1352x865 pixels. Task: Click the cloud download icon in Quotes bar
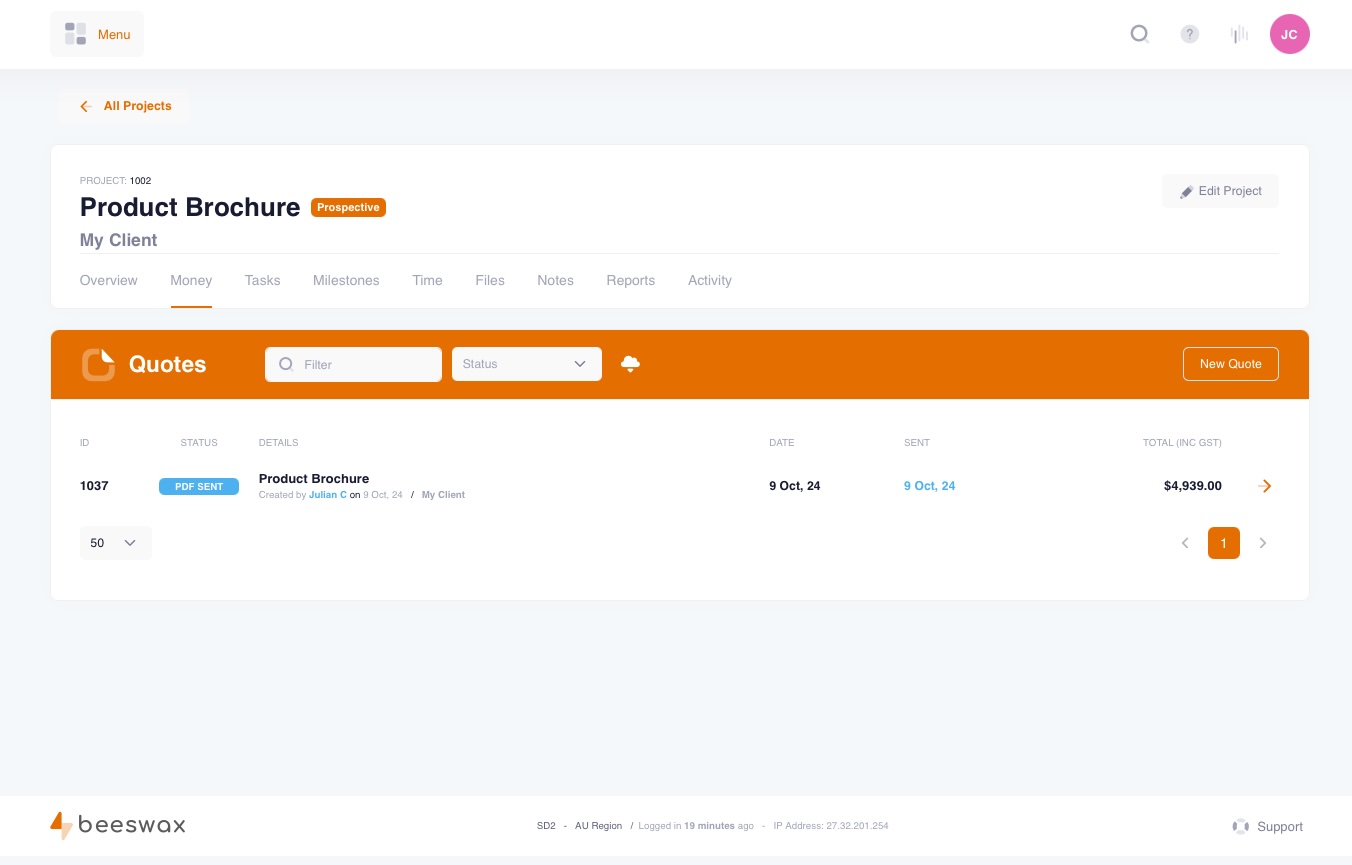point(630,364)
